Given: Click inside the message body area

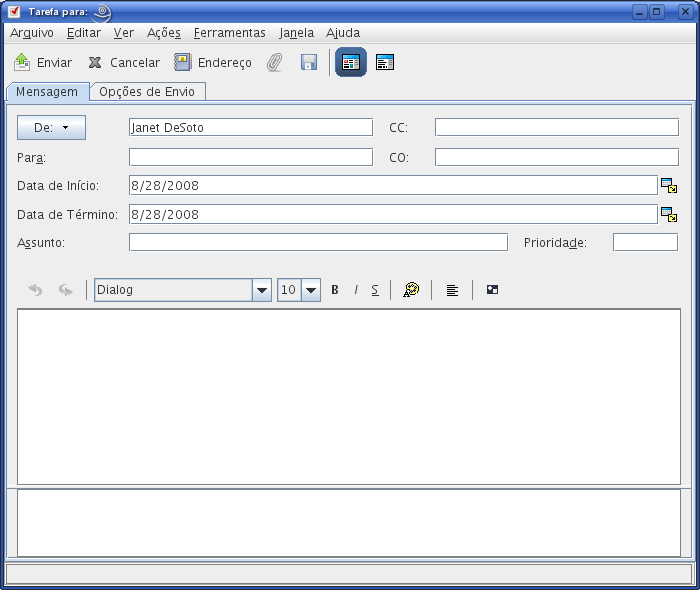Looking at the screenshot, I should [x=349, y=396].
